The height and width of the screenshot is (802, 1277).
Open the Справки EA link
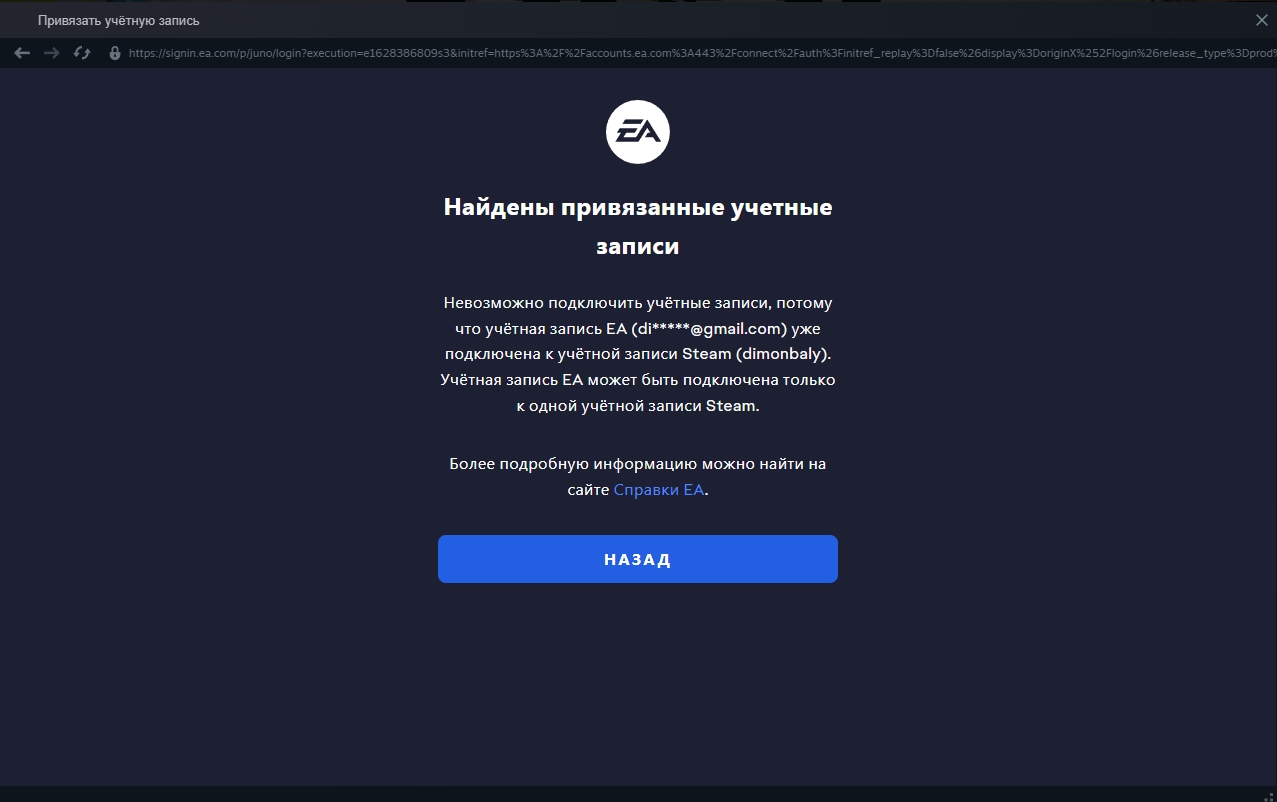pos(659,490)
